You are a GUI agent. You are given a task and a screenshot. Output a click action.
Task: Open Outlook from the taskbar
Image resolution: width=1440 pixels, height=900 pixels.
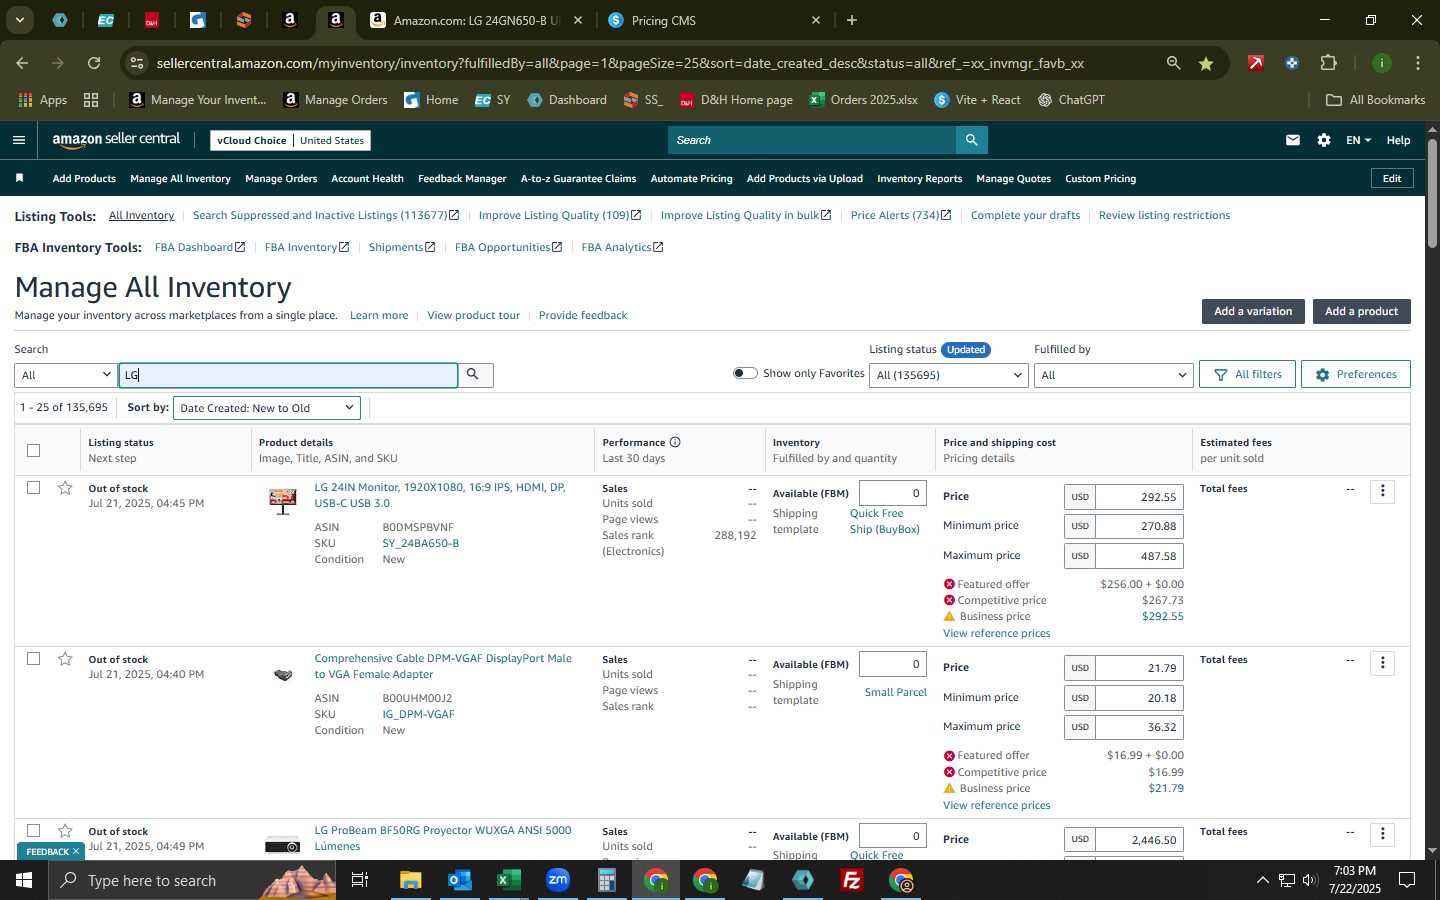459,880
